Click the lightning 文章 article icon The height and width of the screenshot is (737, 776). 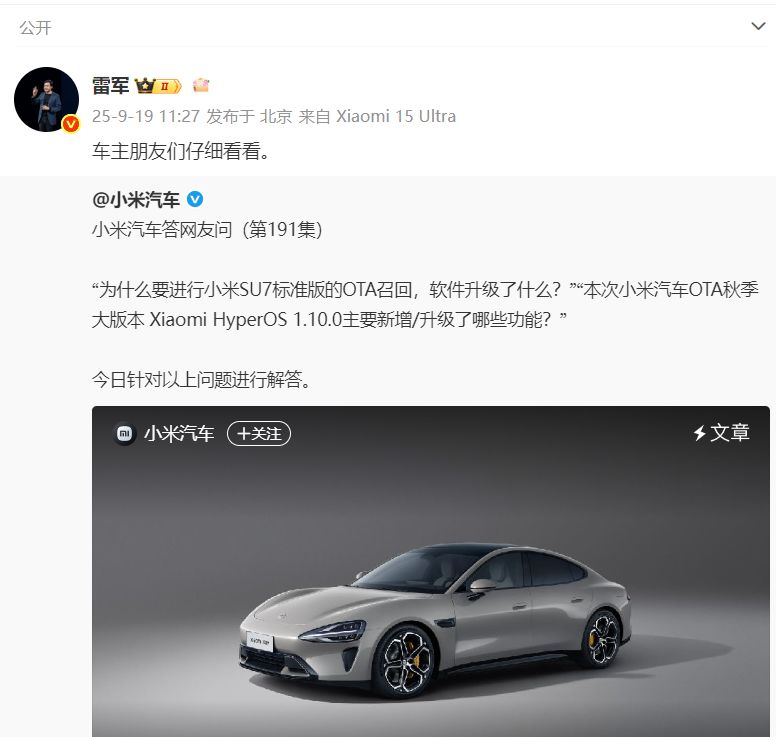(x=721, y=433)
